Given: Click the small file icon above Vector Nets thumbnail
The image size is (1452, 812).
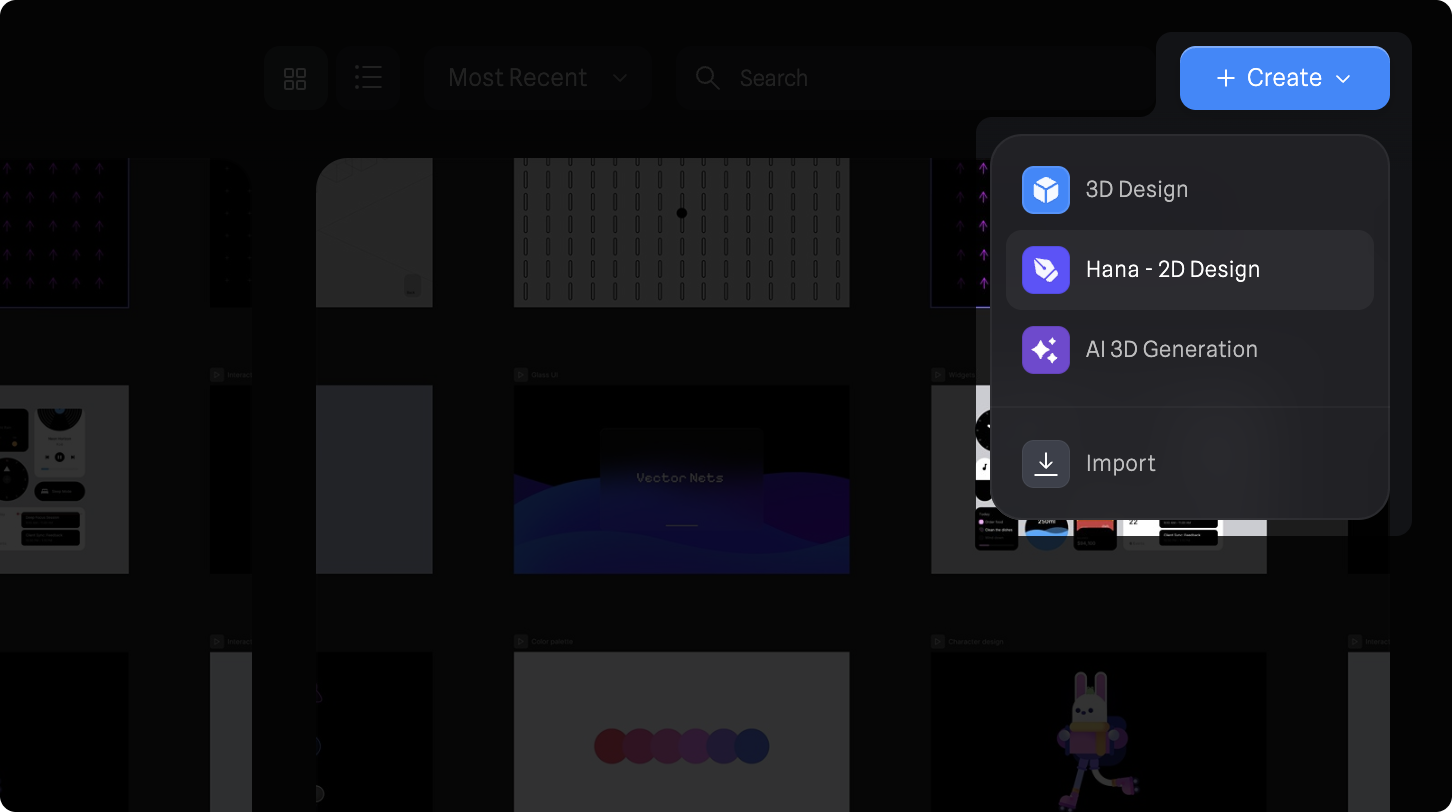Looking at the screenshot, I should point(520,375).
